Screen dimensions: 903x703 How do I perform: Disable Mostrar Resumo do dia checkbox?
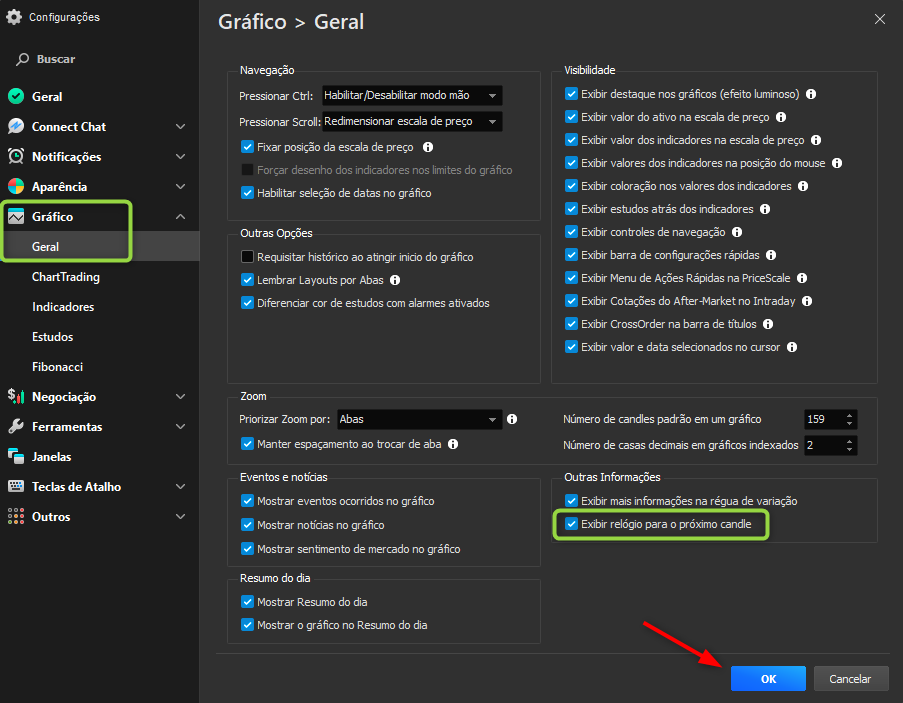click(x=247, y=602)
